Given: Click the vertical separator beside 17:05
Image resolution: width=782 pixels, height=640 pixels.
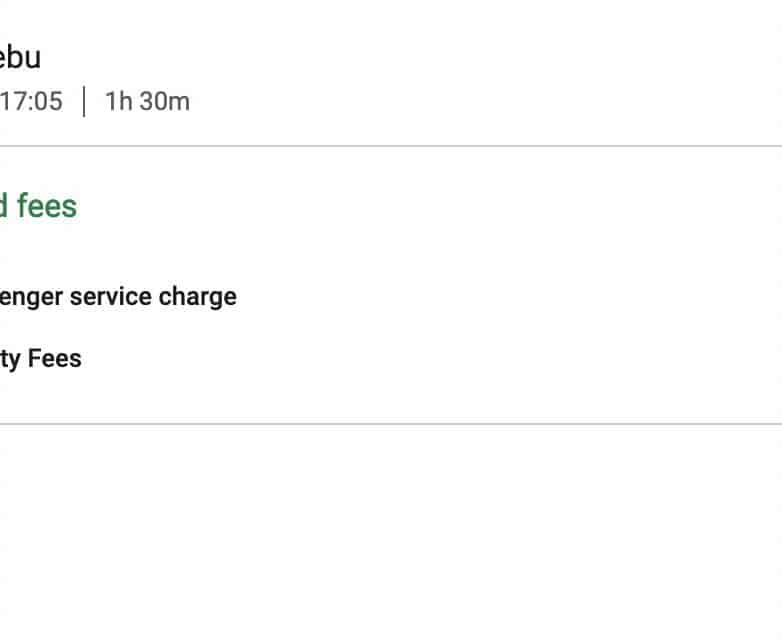Looking at the screenshot, I should click(x=84, y=102).
